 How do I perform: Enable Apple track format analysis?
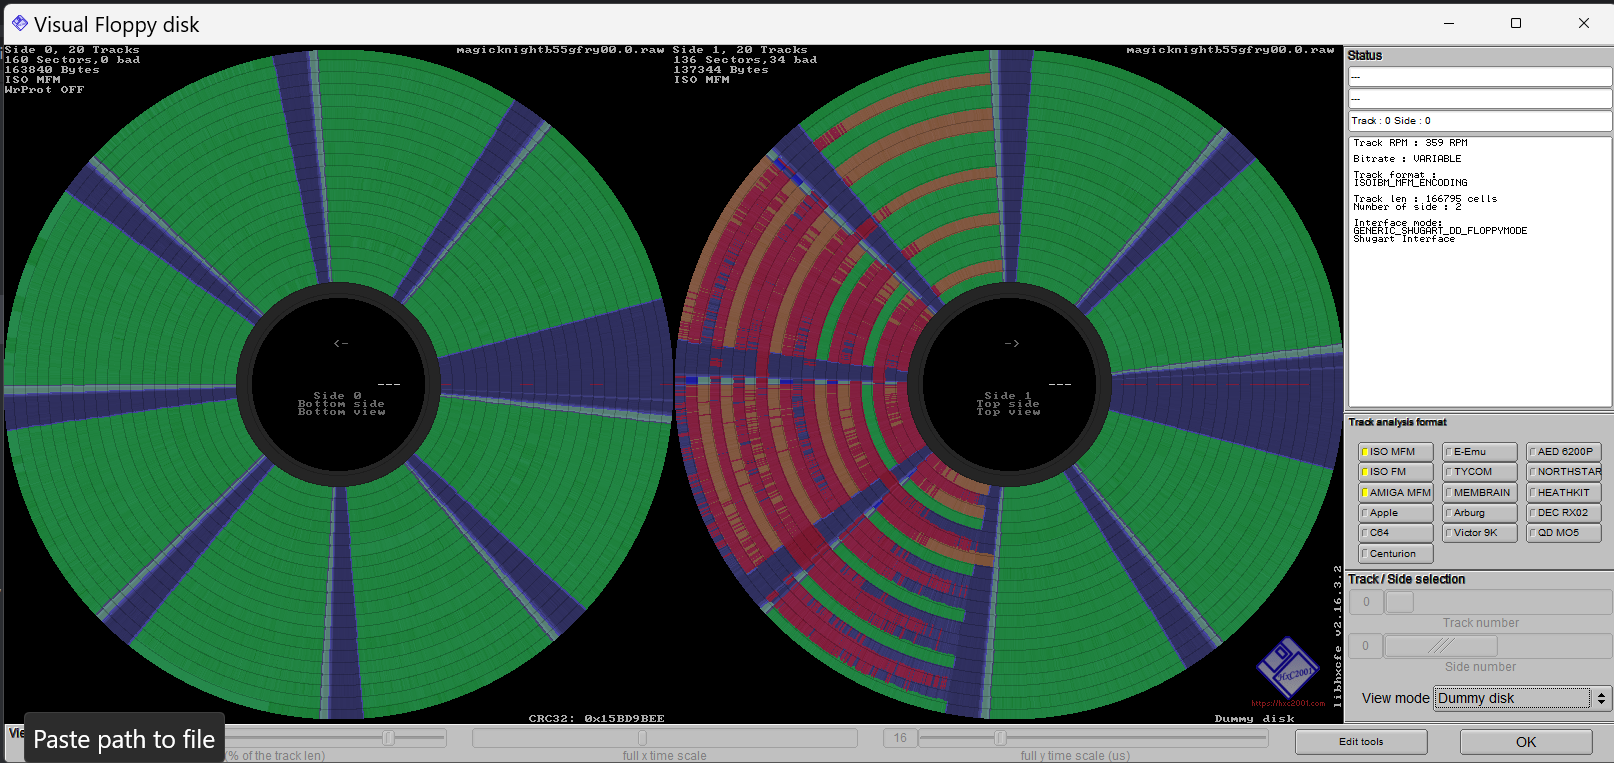tap(1394, 513)
